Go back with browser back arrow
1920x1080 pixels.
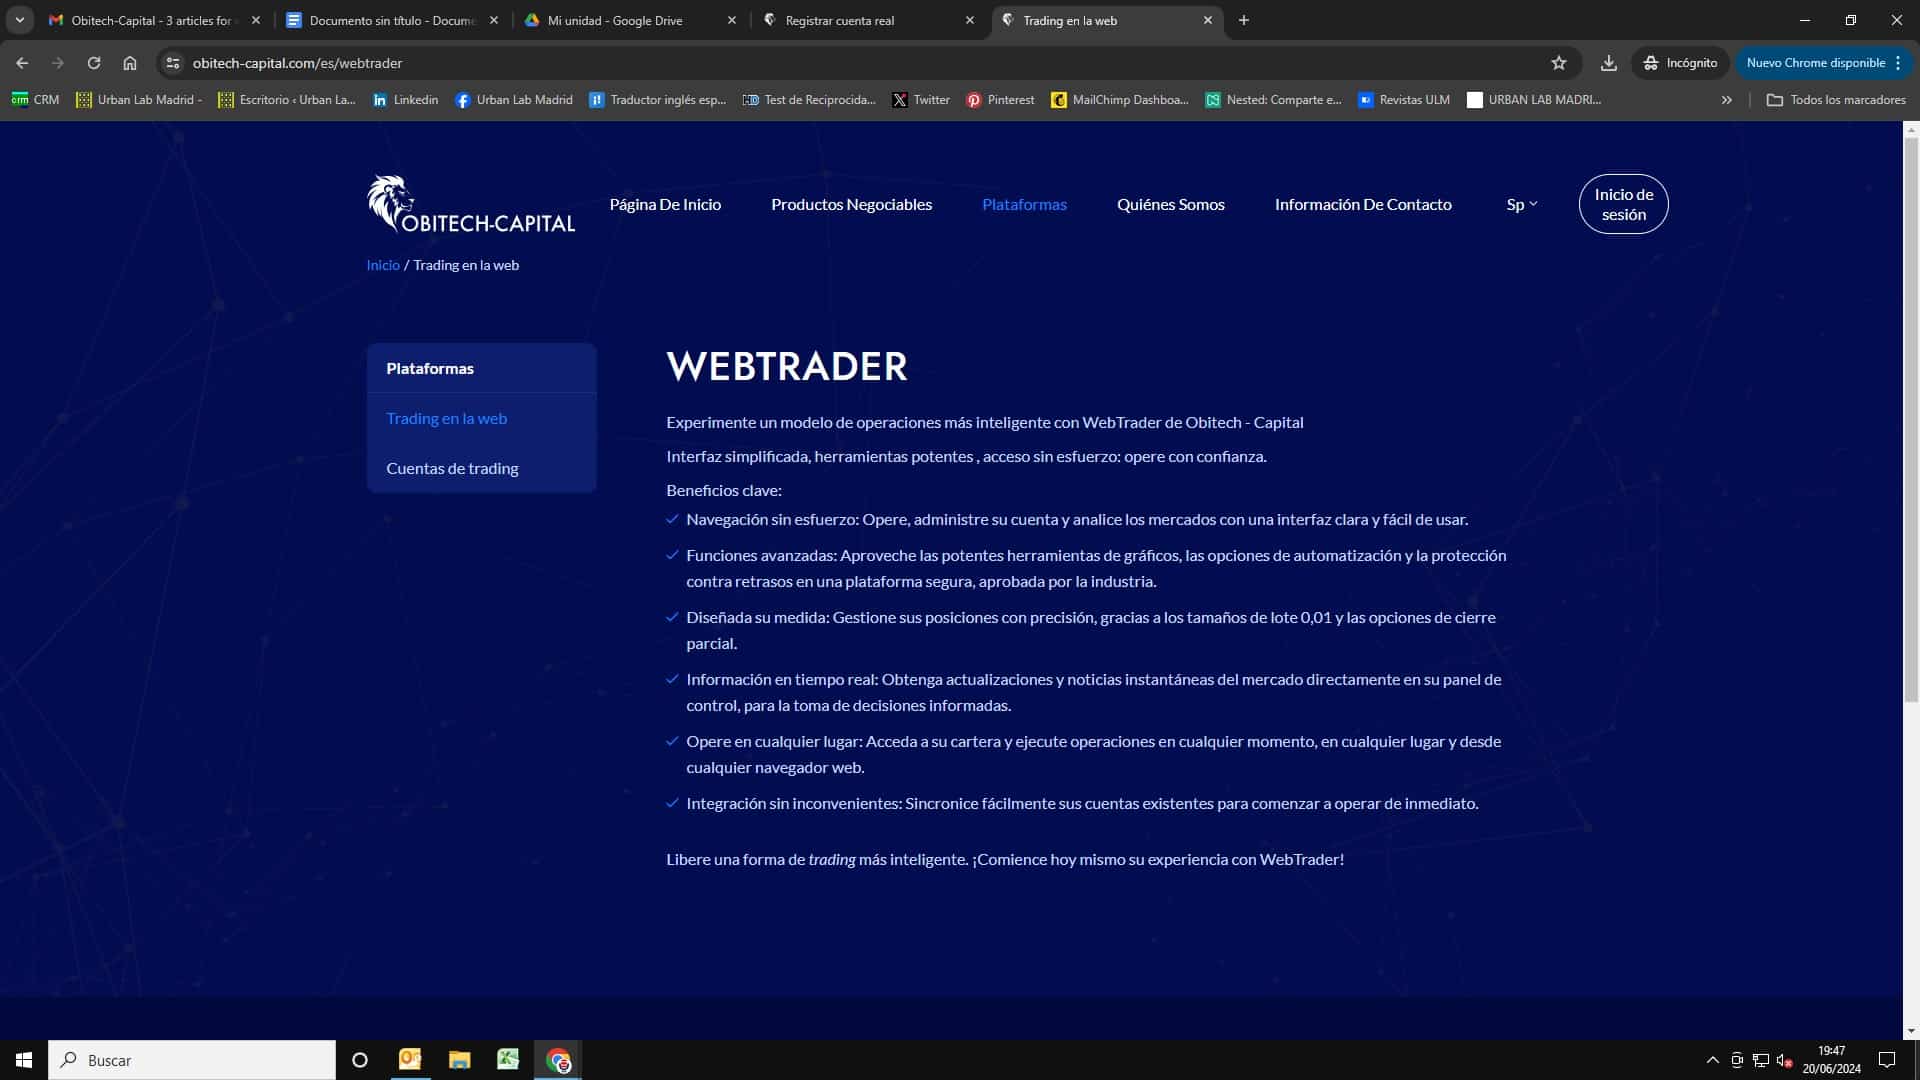pos(22,63)
